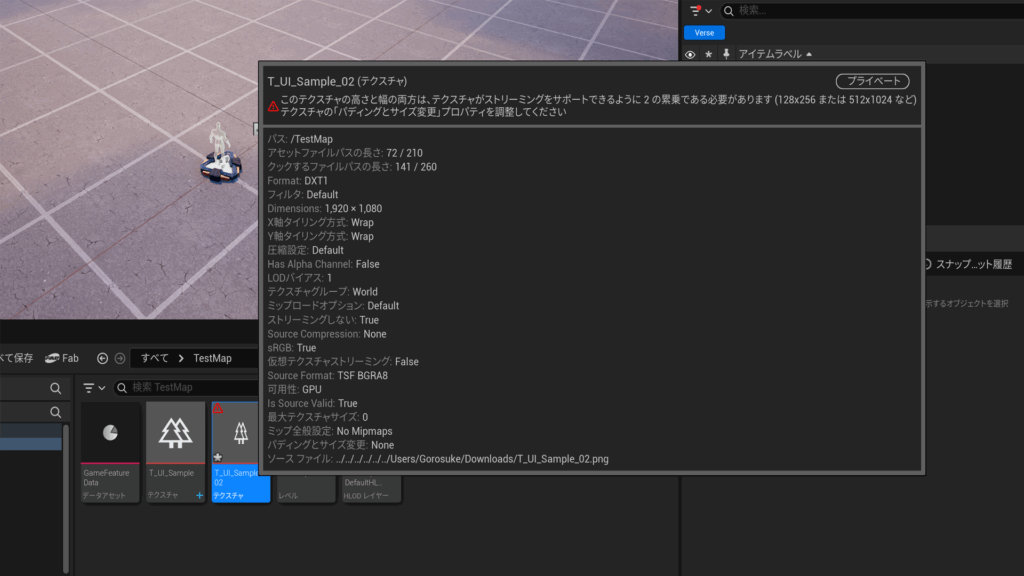Click the content browser vertical scrollbar

click(66, 498)
